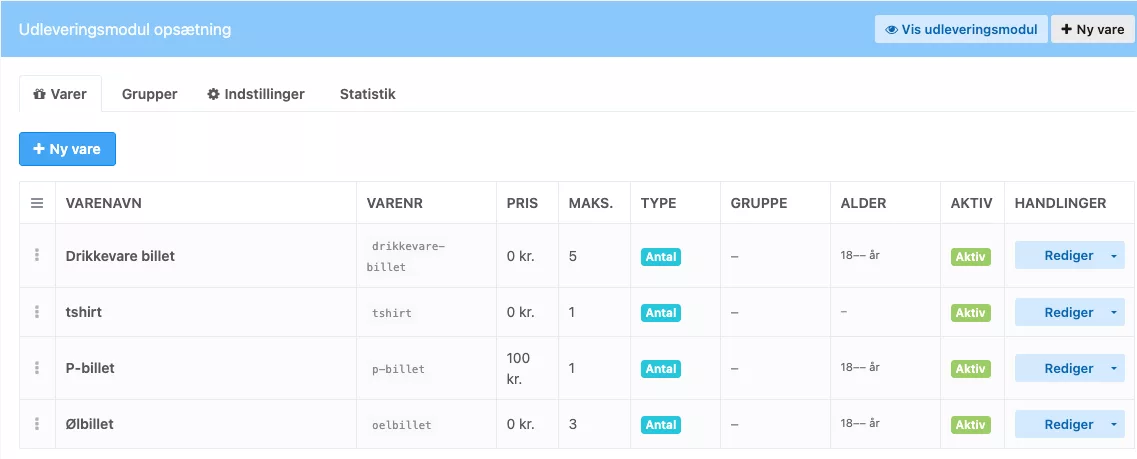Open Vis udleveringsmodul with the eye icon
The height and width of the screenshot is (459, 1137).
[961, 30]
